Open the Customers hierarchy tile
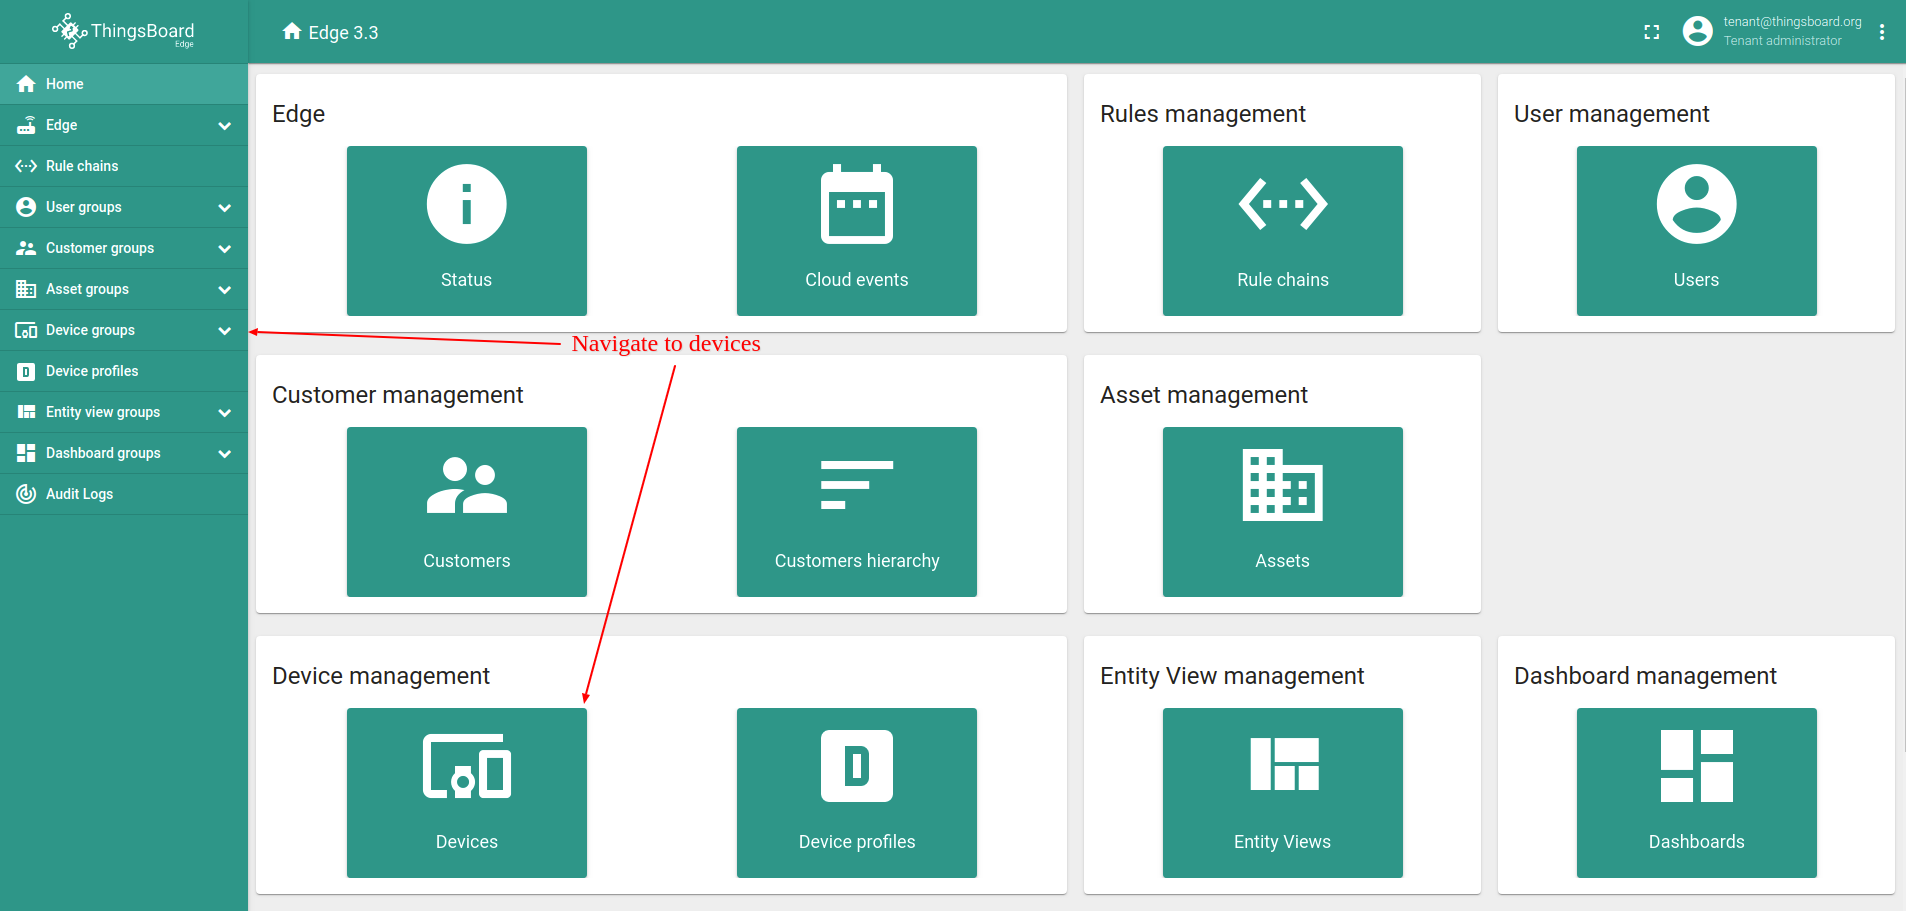Viewport: 1906px width, 911px height. 856,512
